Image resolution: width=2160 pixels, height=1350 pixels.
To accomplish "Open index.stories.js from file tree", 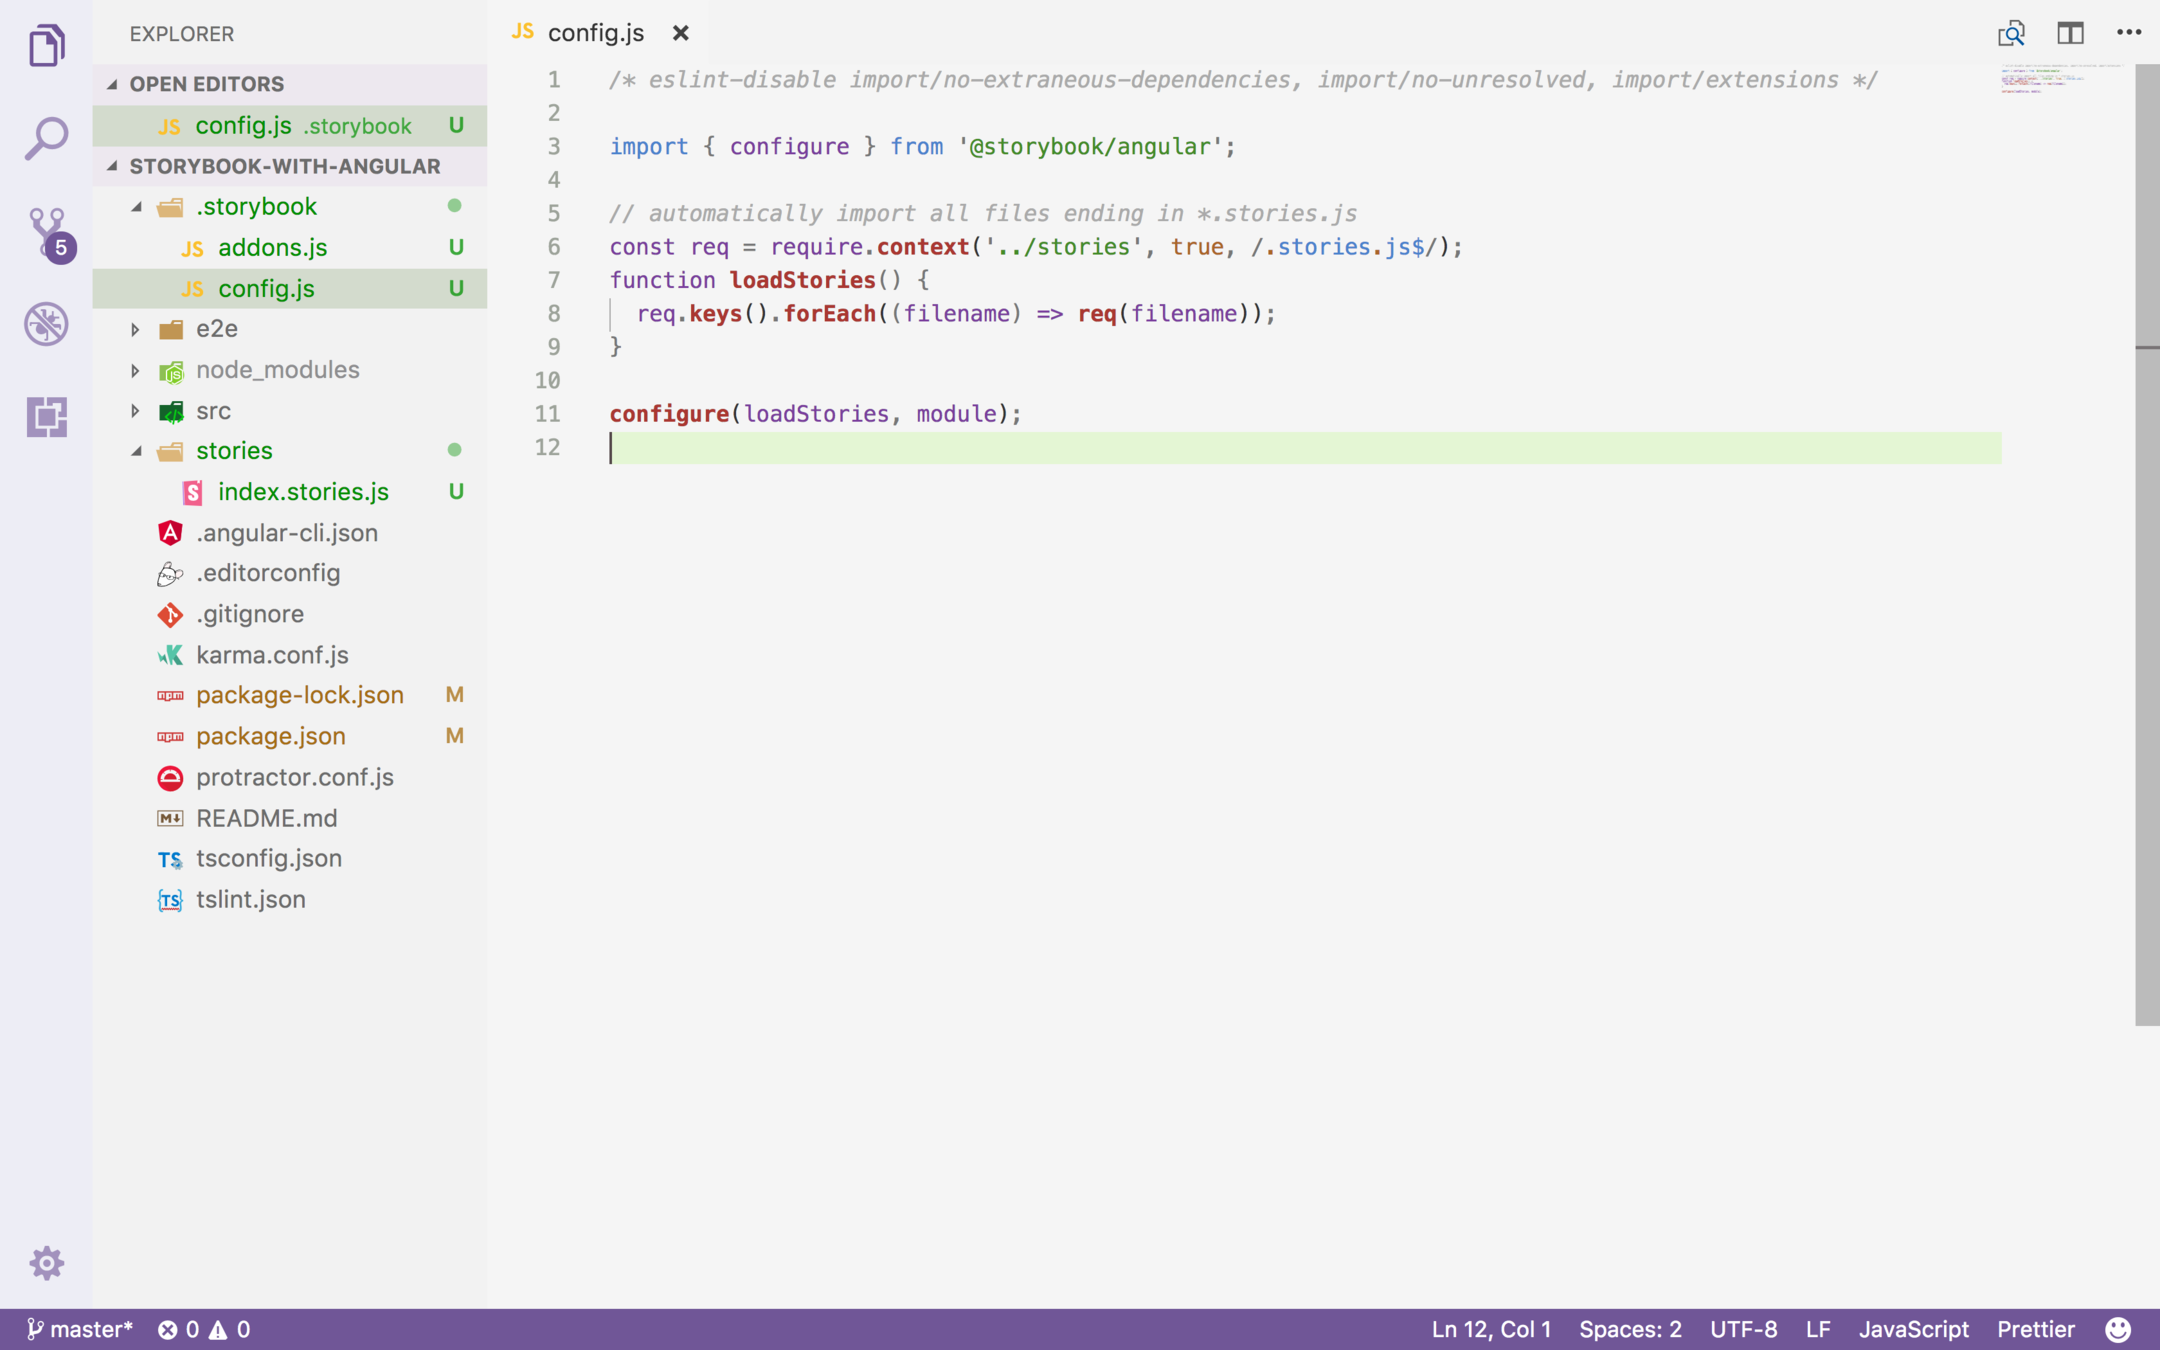I will [x=302, y=492].
